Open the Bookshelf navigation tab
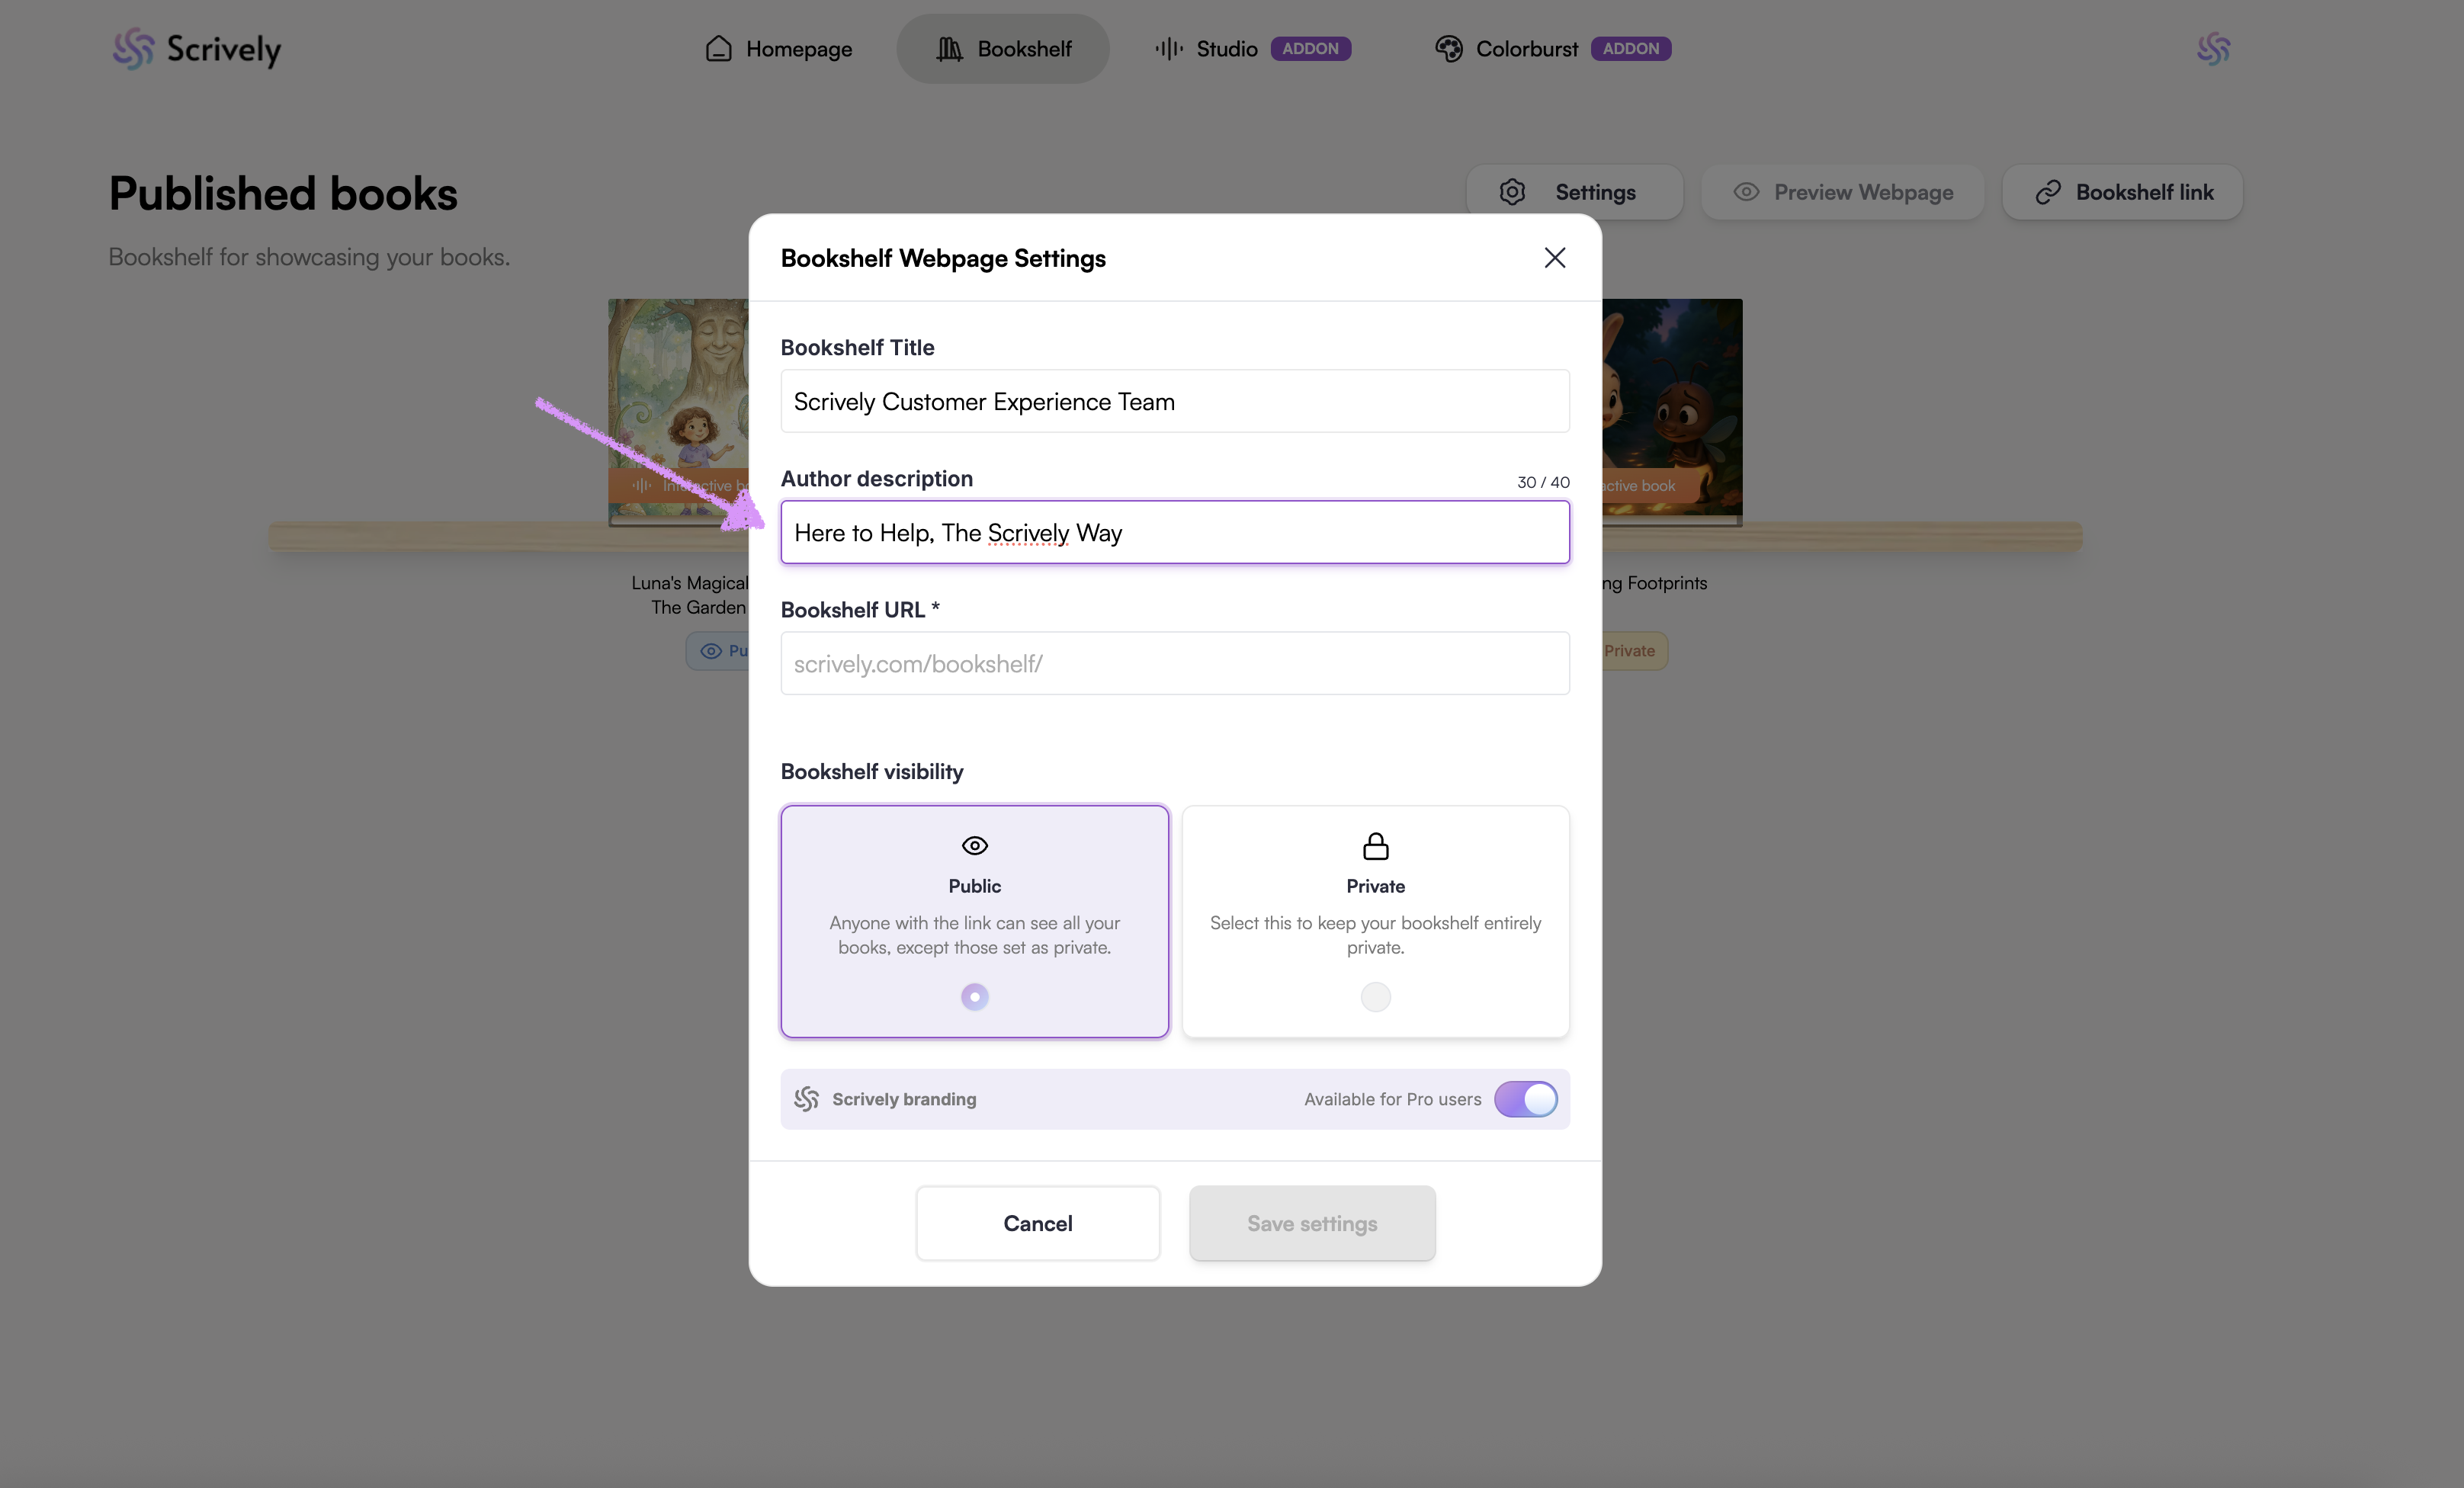 pos(1003,49)
